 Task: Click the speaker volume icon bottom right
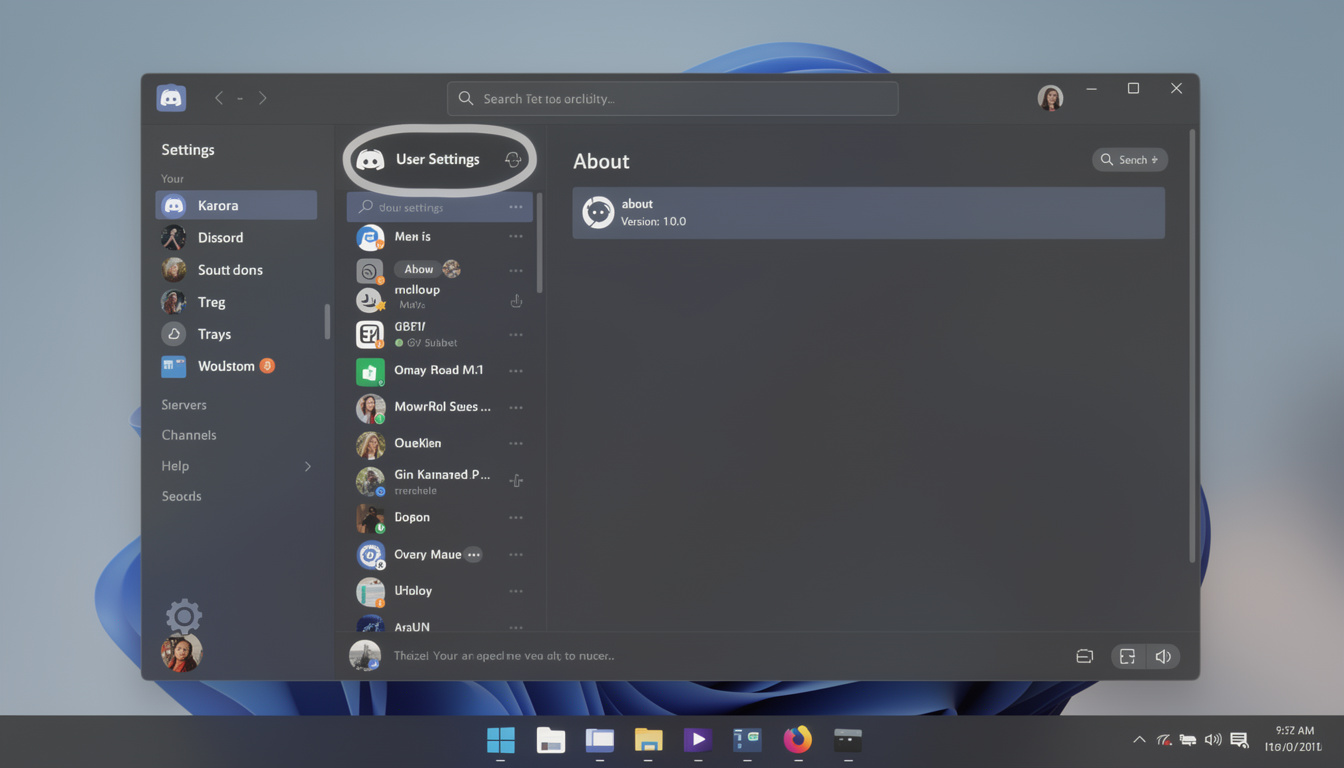point(1162,656)
